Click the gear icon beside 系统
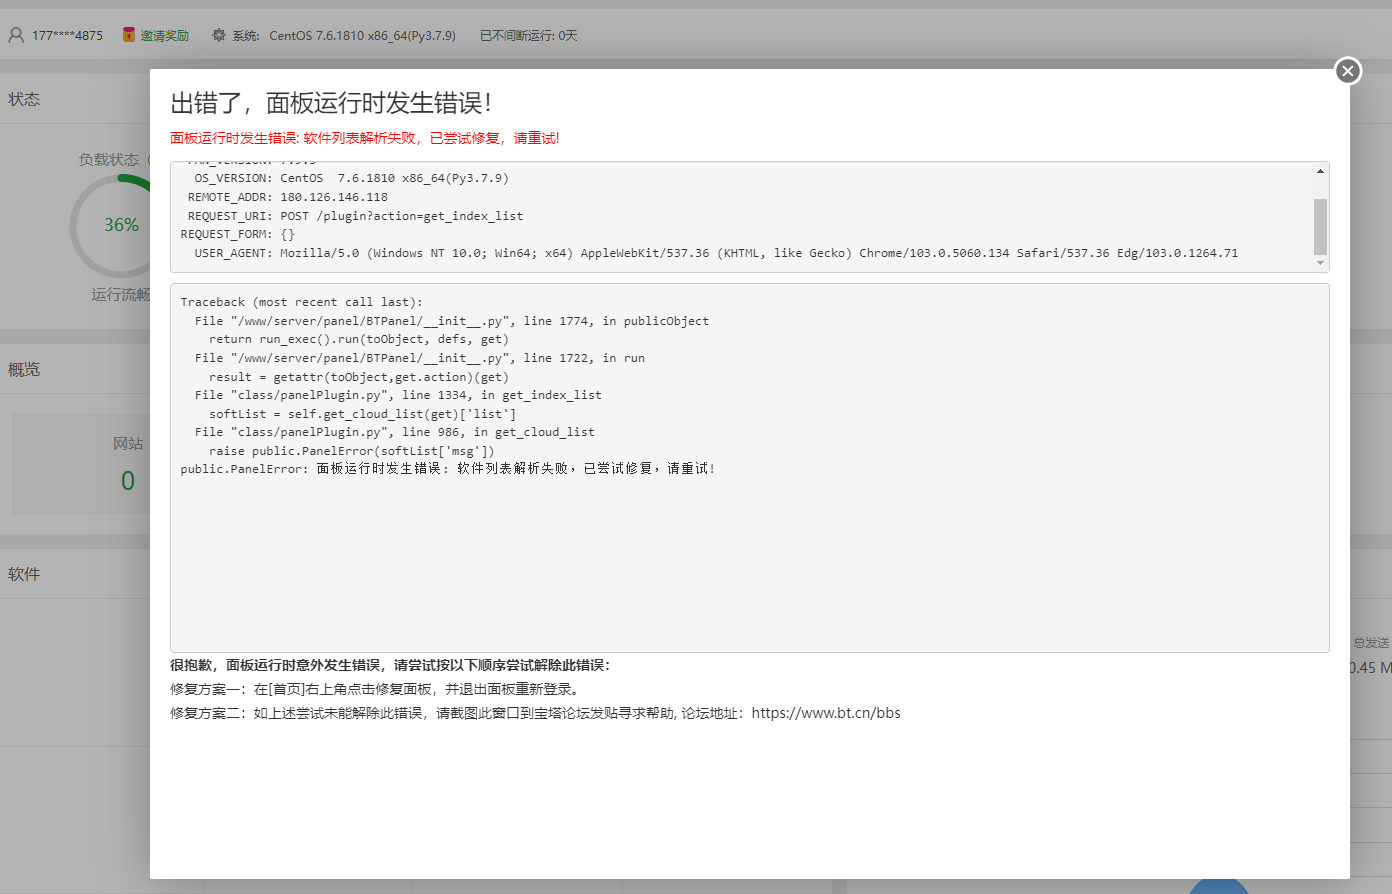Image resolution: width=1392 pixels, height=894 pixels. (219, 35)
